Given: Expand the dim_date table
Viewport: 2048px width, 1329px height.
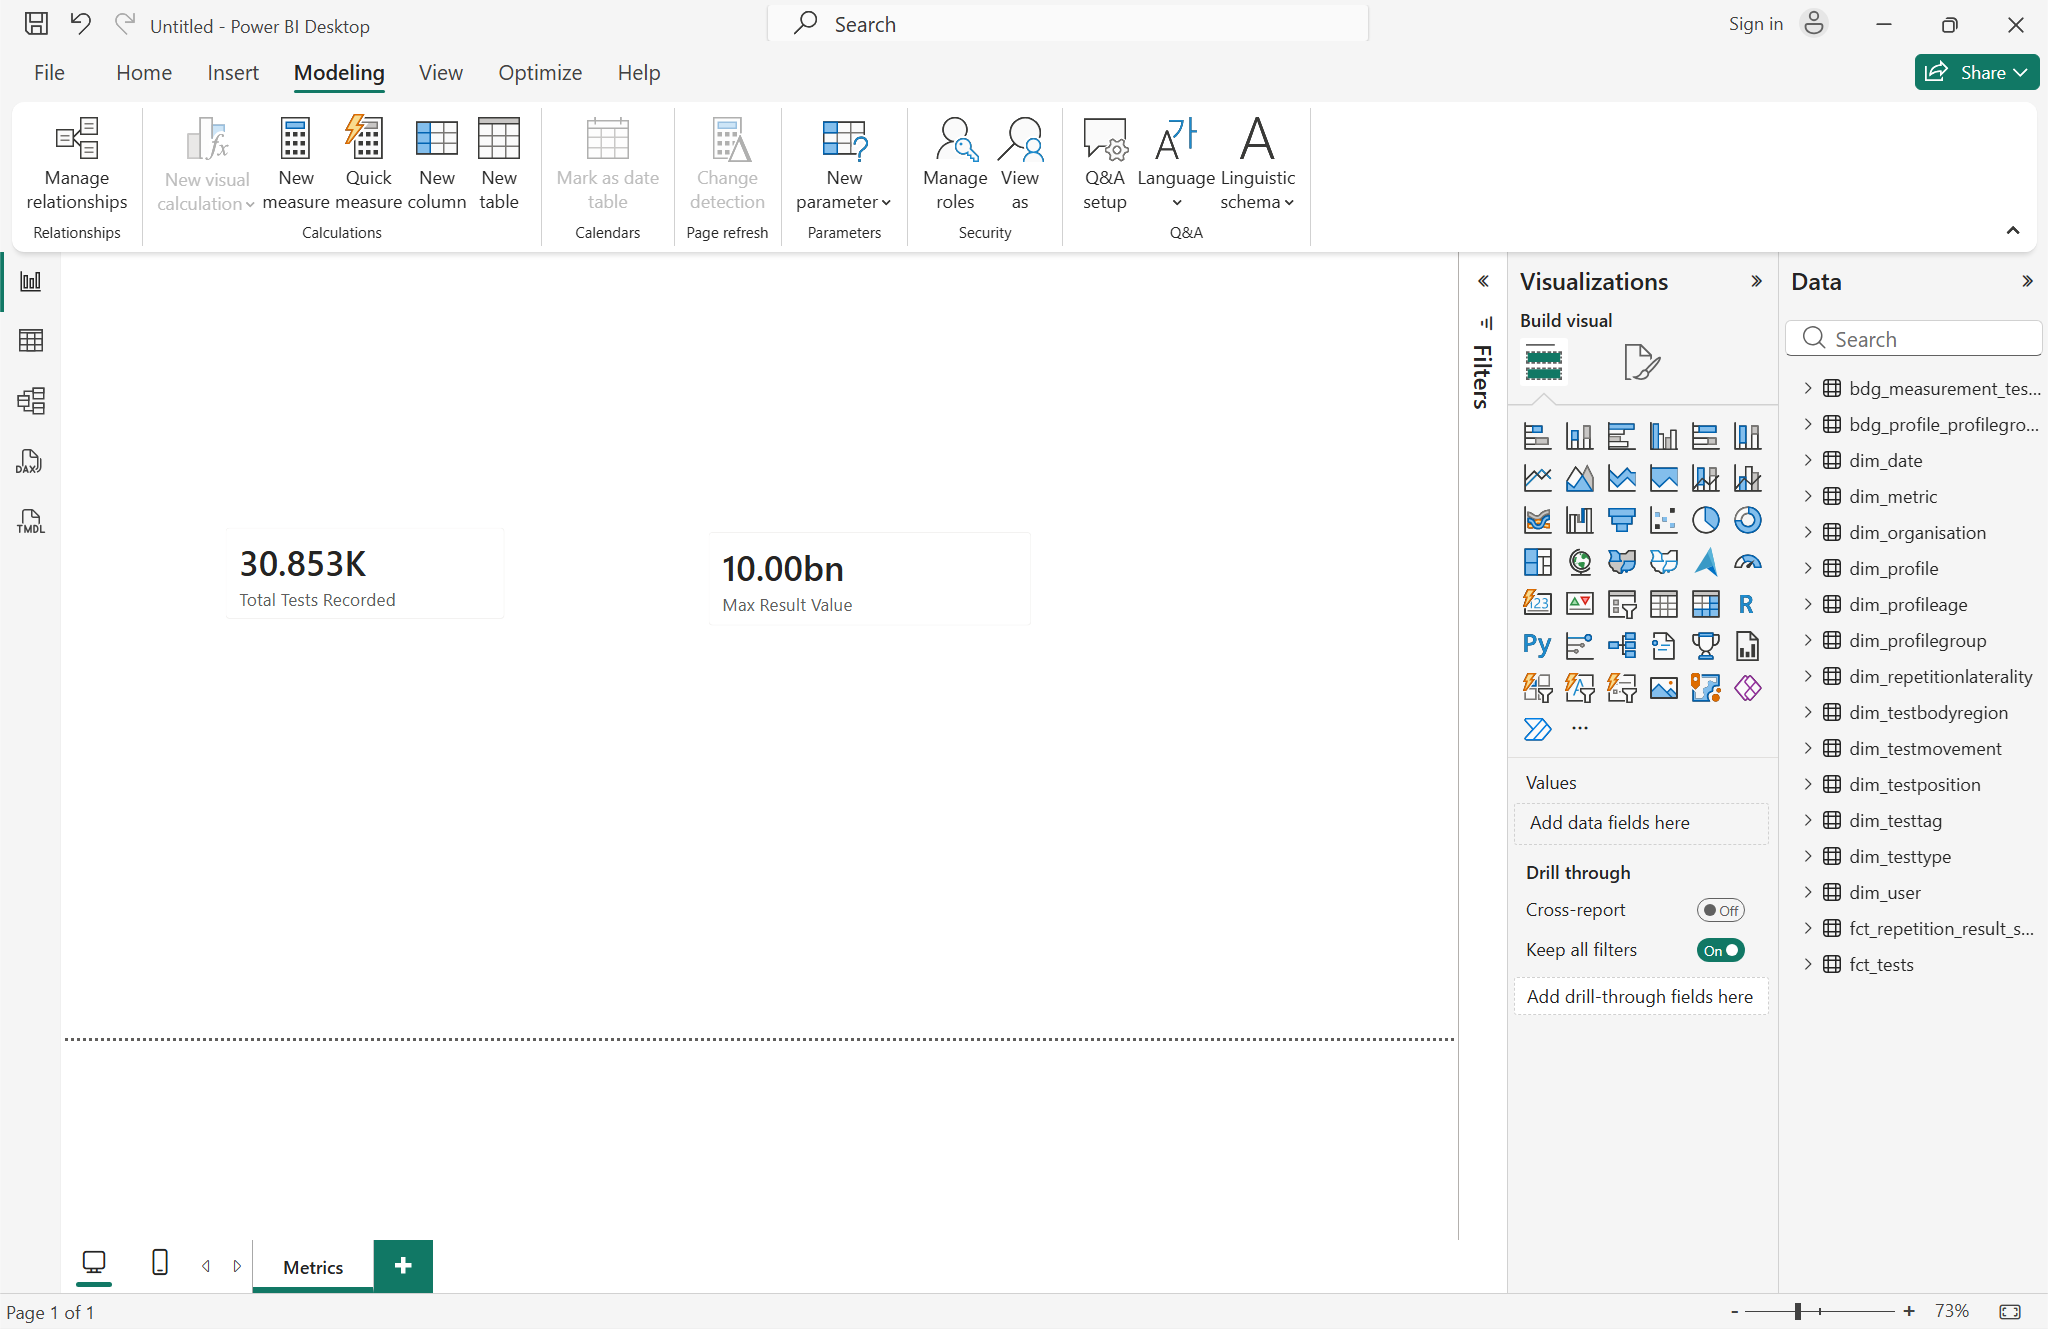Looking at the screenshot, I should 1807,460.
